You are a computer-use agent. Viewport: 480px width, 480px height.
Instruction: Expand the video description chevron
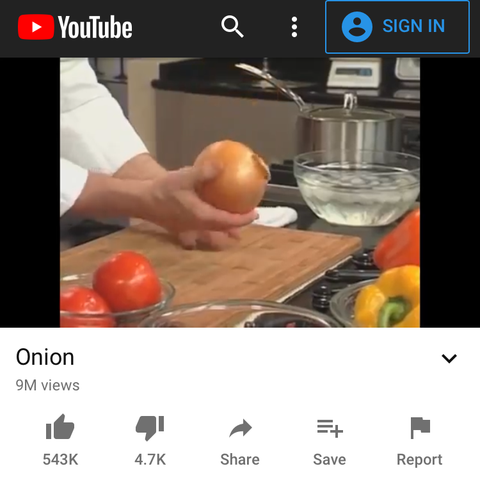pos(449,358)
